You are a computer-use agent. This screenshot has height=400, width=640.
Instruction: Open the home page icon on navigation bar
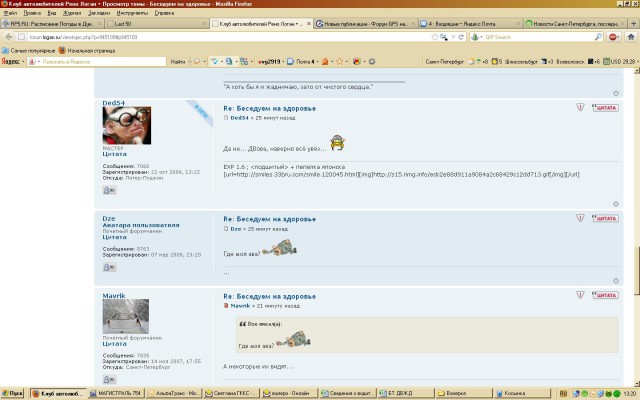click(631, 37)
